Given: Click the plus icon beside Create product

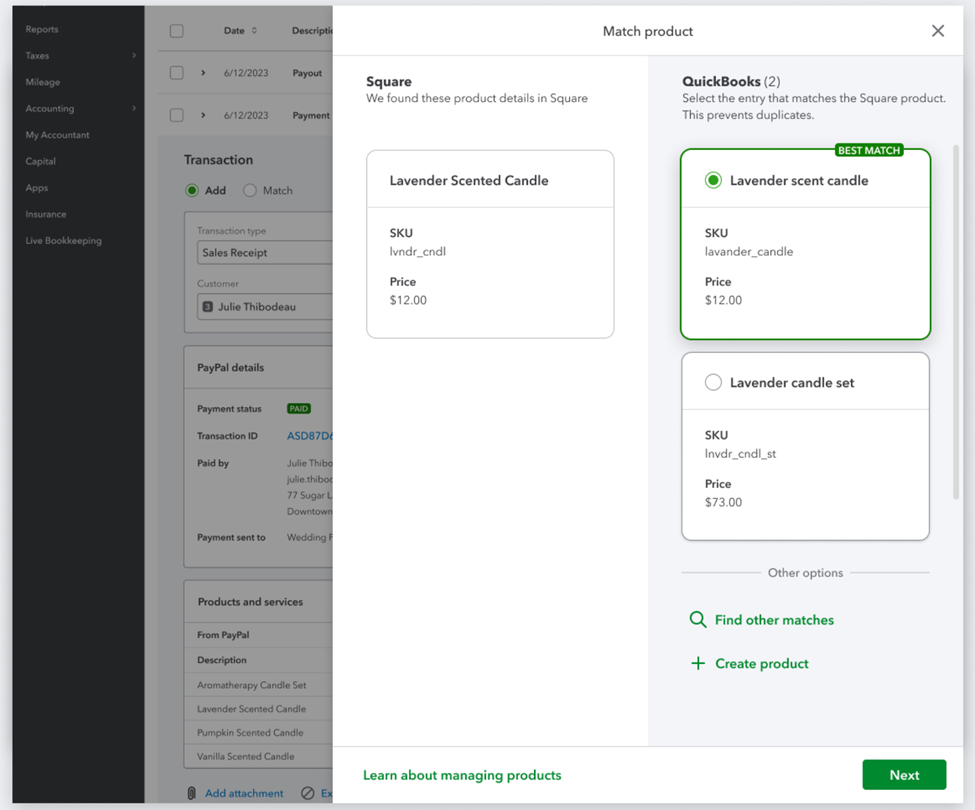Looking at the screenshot, I should coord(698,663).
